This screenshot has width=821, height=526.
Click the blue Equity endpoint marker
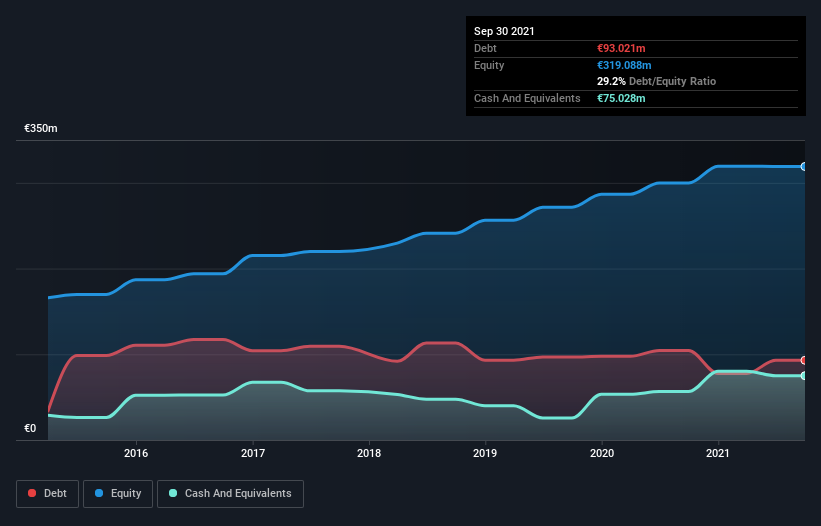[804, 166]
